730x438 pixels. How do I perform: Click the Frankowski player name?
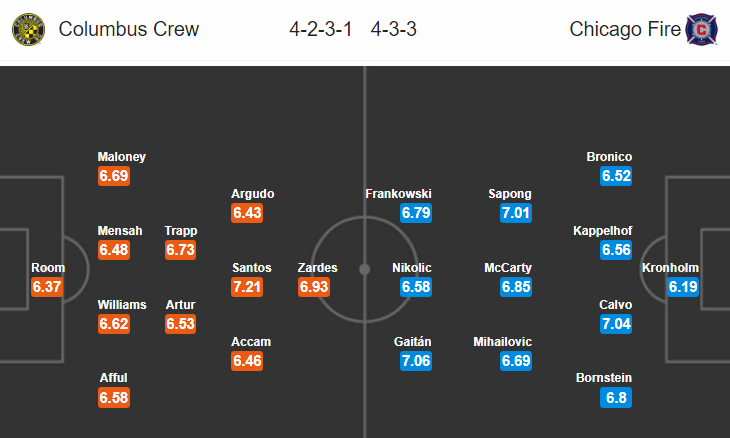coord(398,194)
